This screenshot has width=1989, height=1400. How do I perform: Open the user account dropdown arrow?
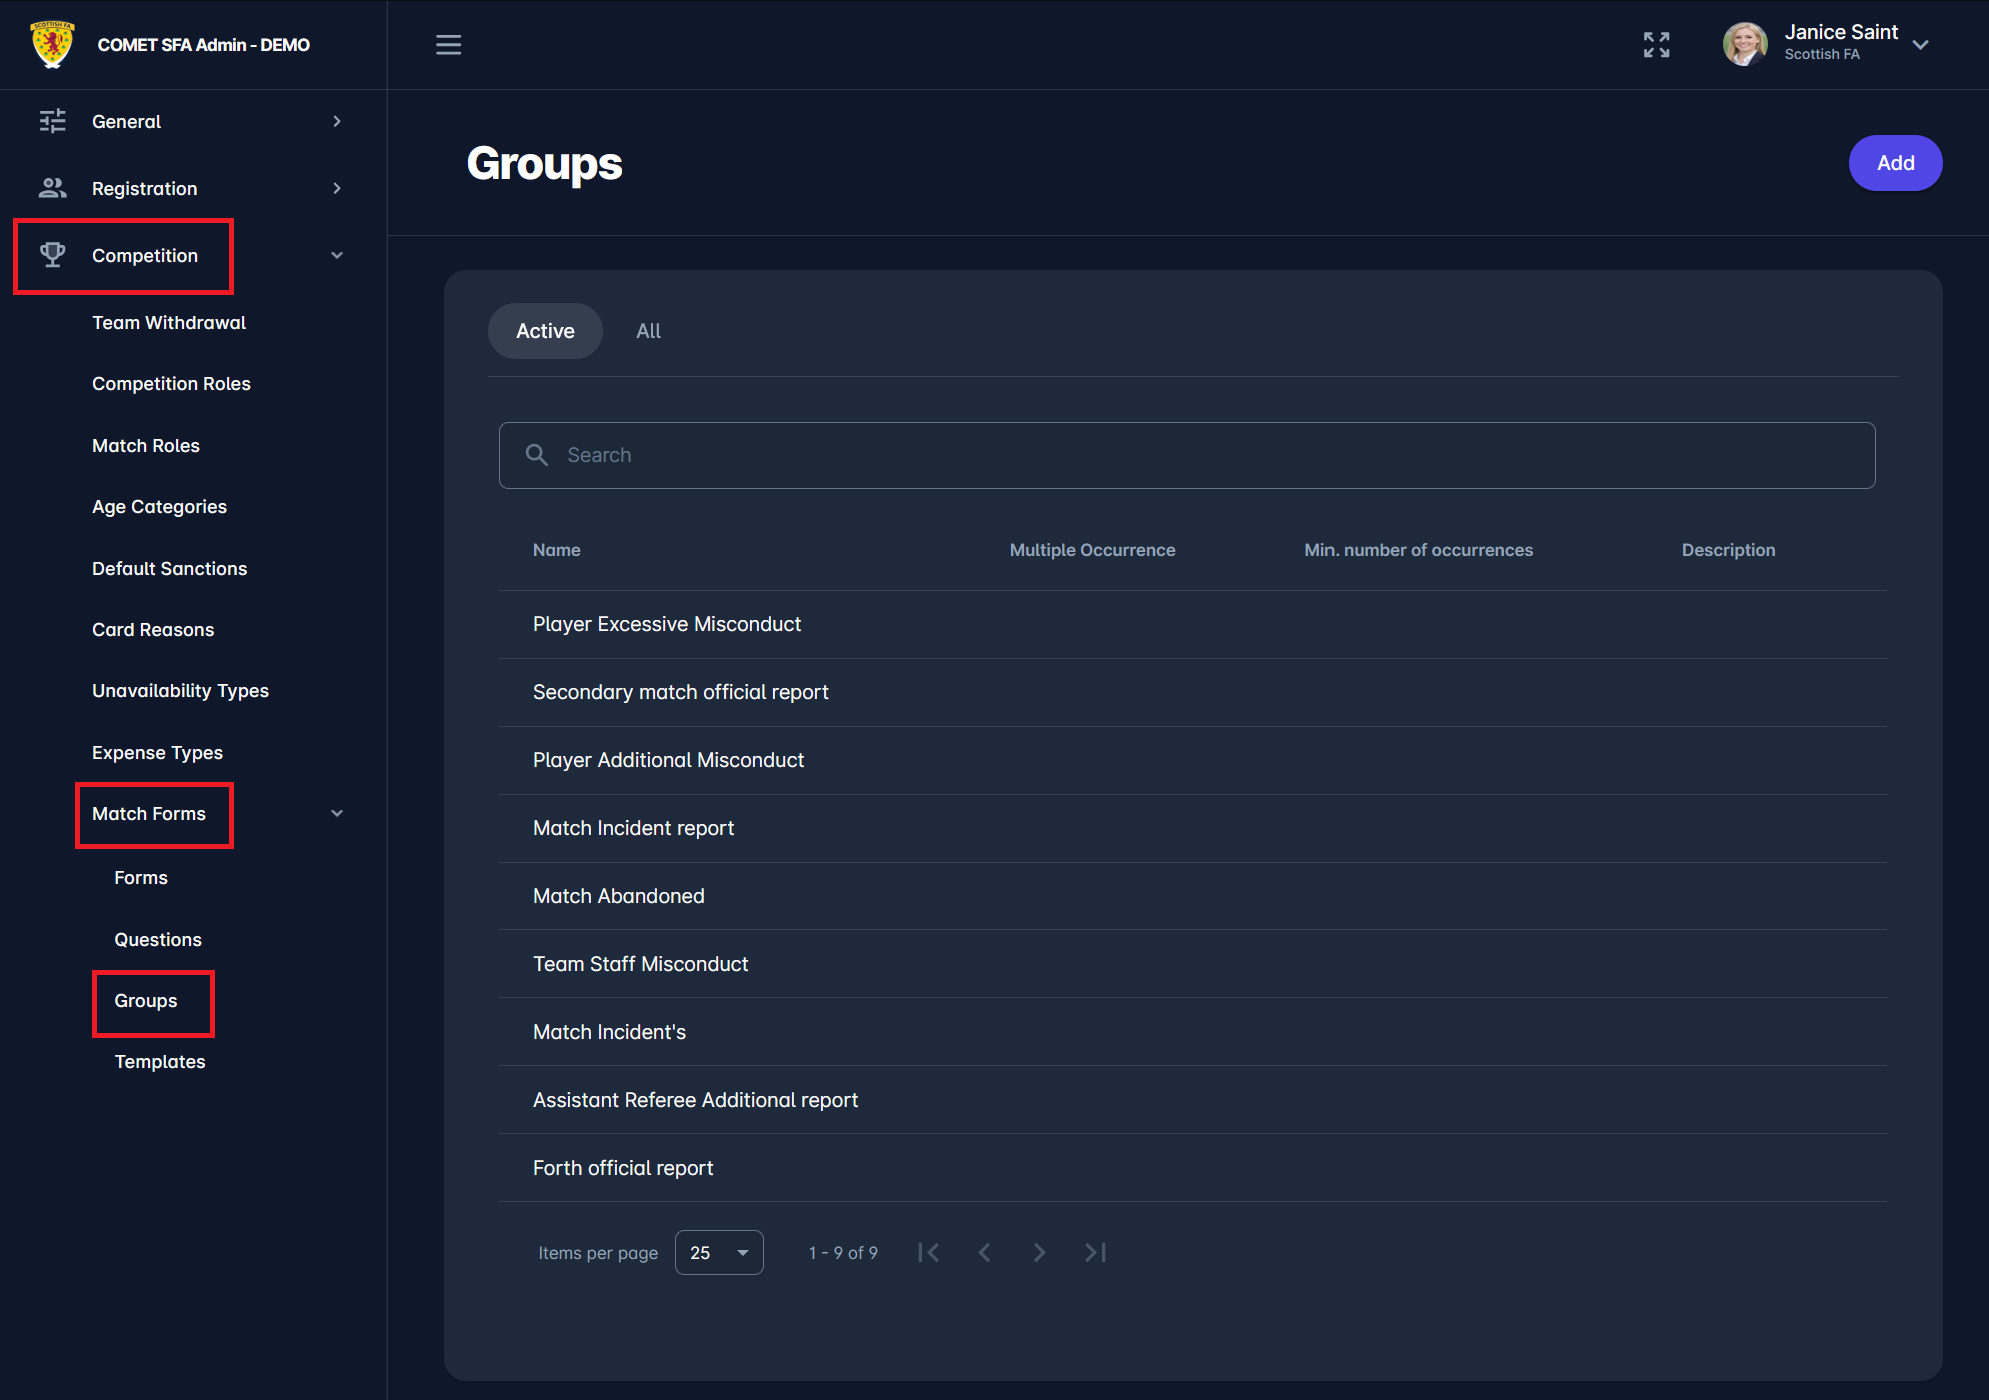point(1920,45)
